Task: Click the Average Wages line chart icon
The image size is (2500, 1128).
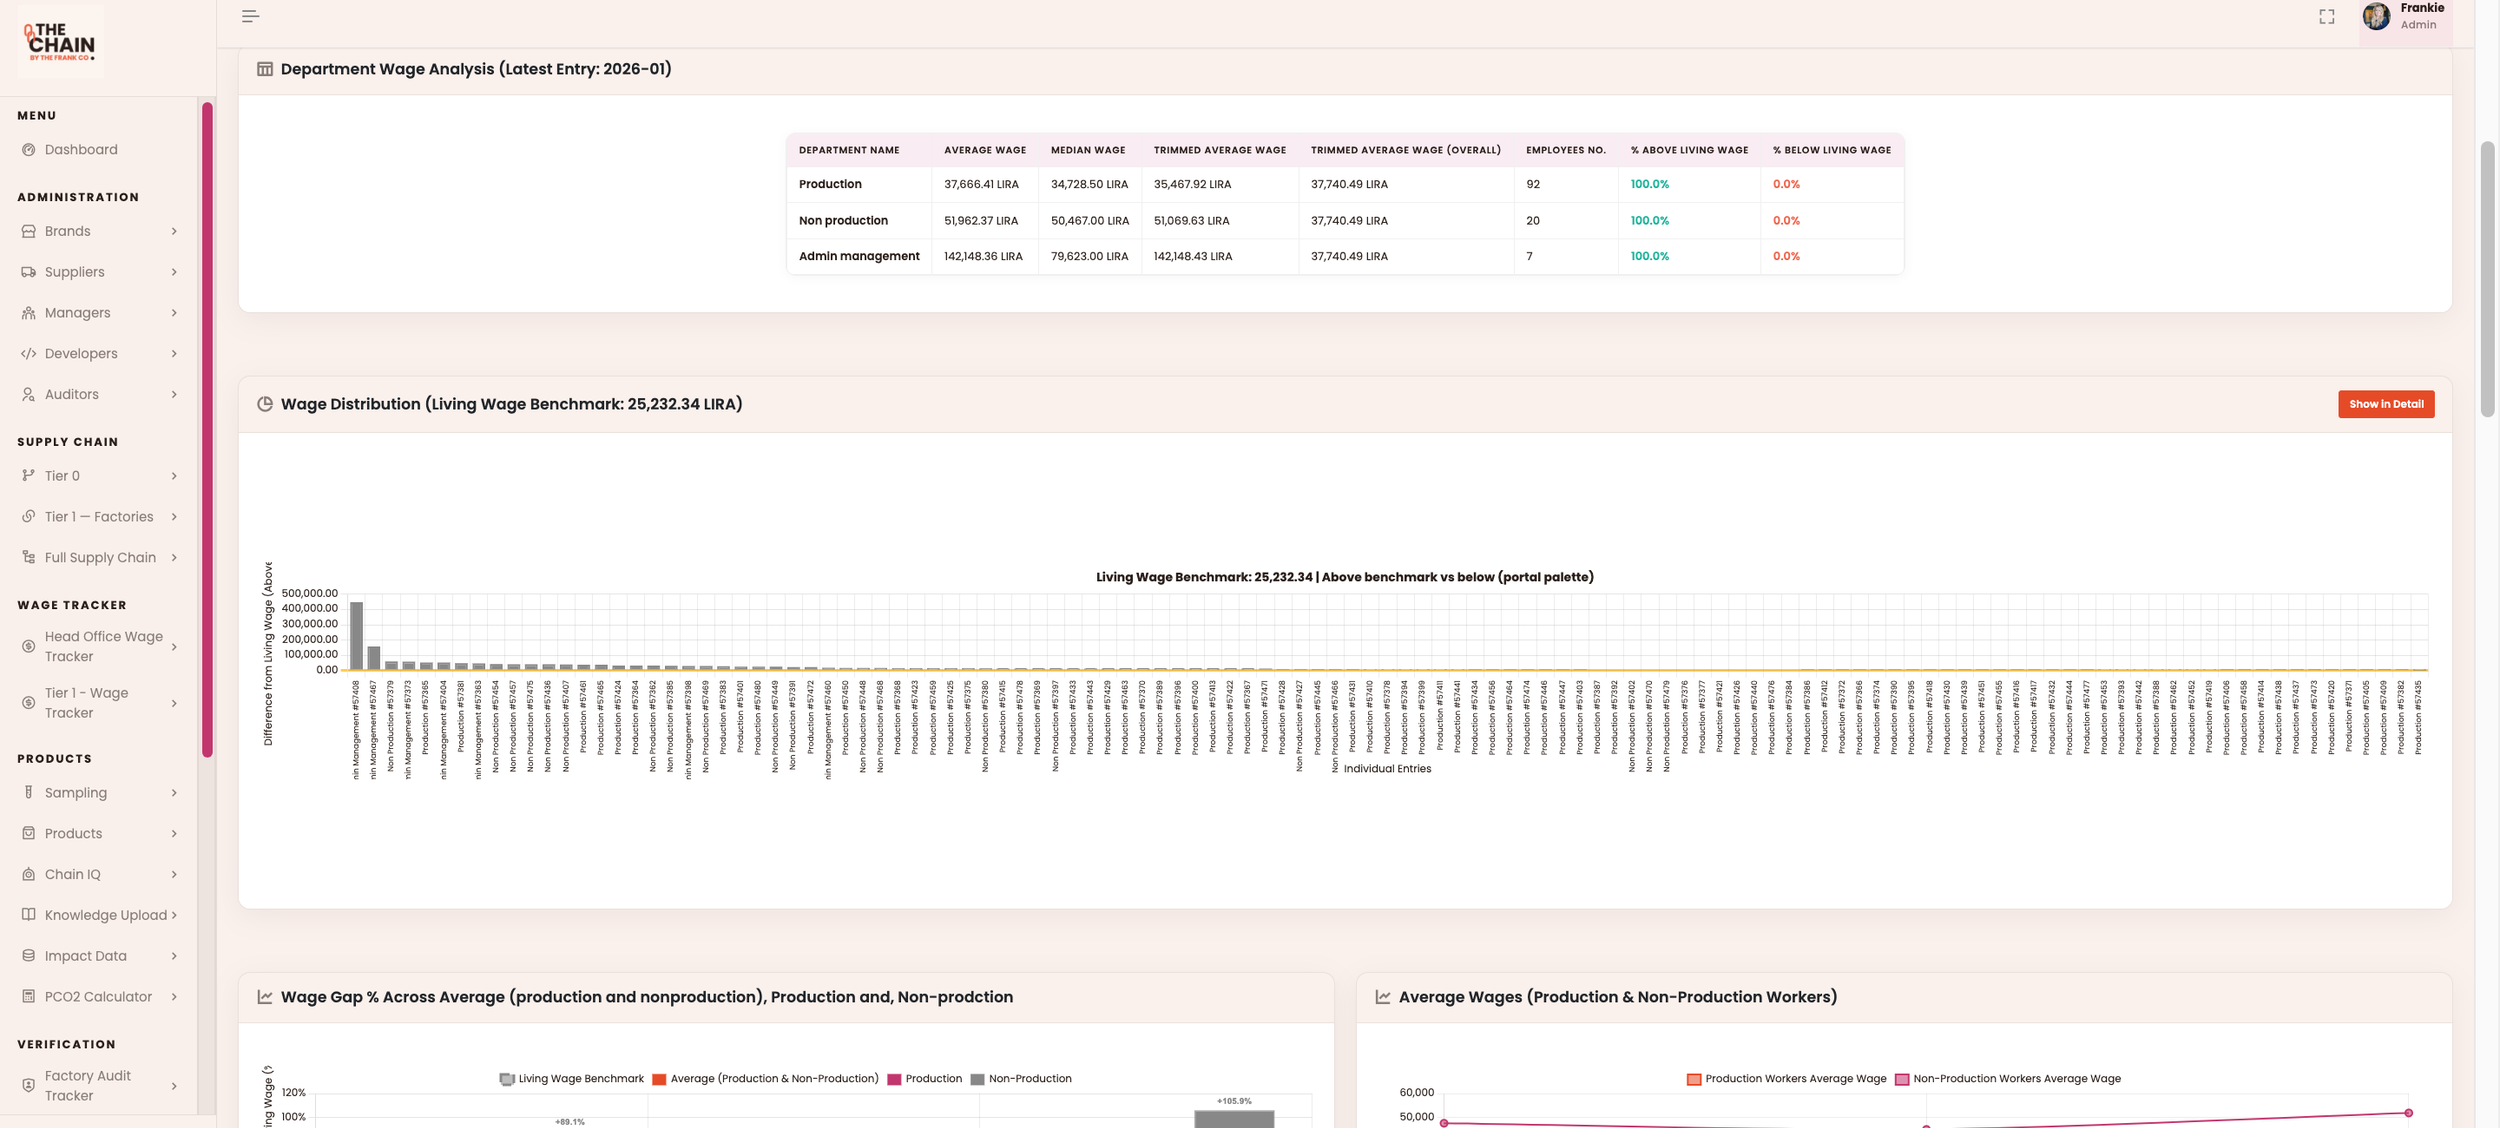Action: tap(1383, 997)
